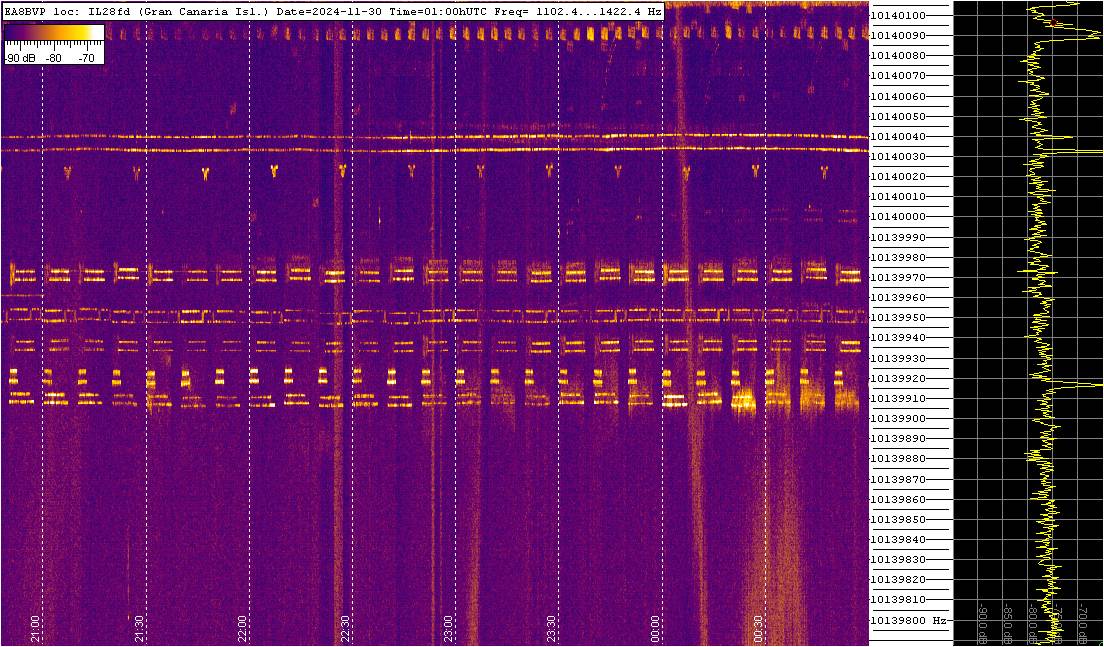This screenshot has width=1104, height=647.
Task: Click the 10140100 frequency label
Action: click(898, 15)
